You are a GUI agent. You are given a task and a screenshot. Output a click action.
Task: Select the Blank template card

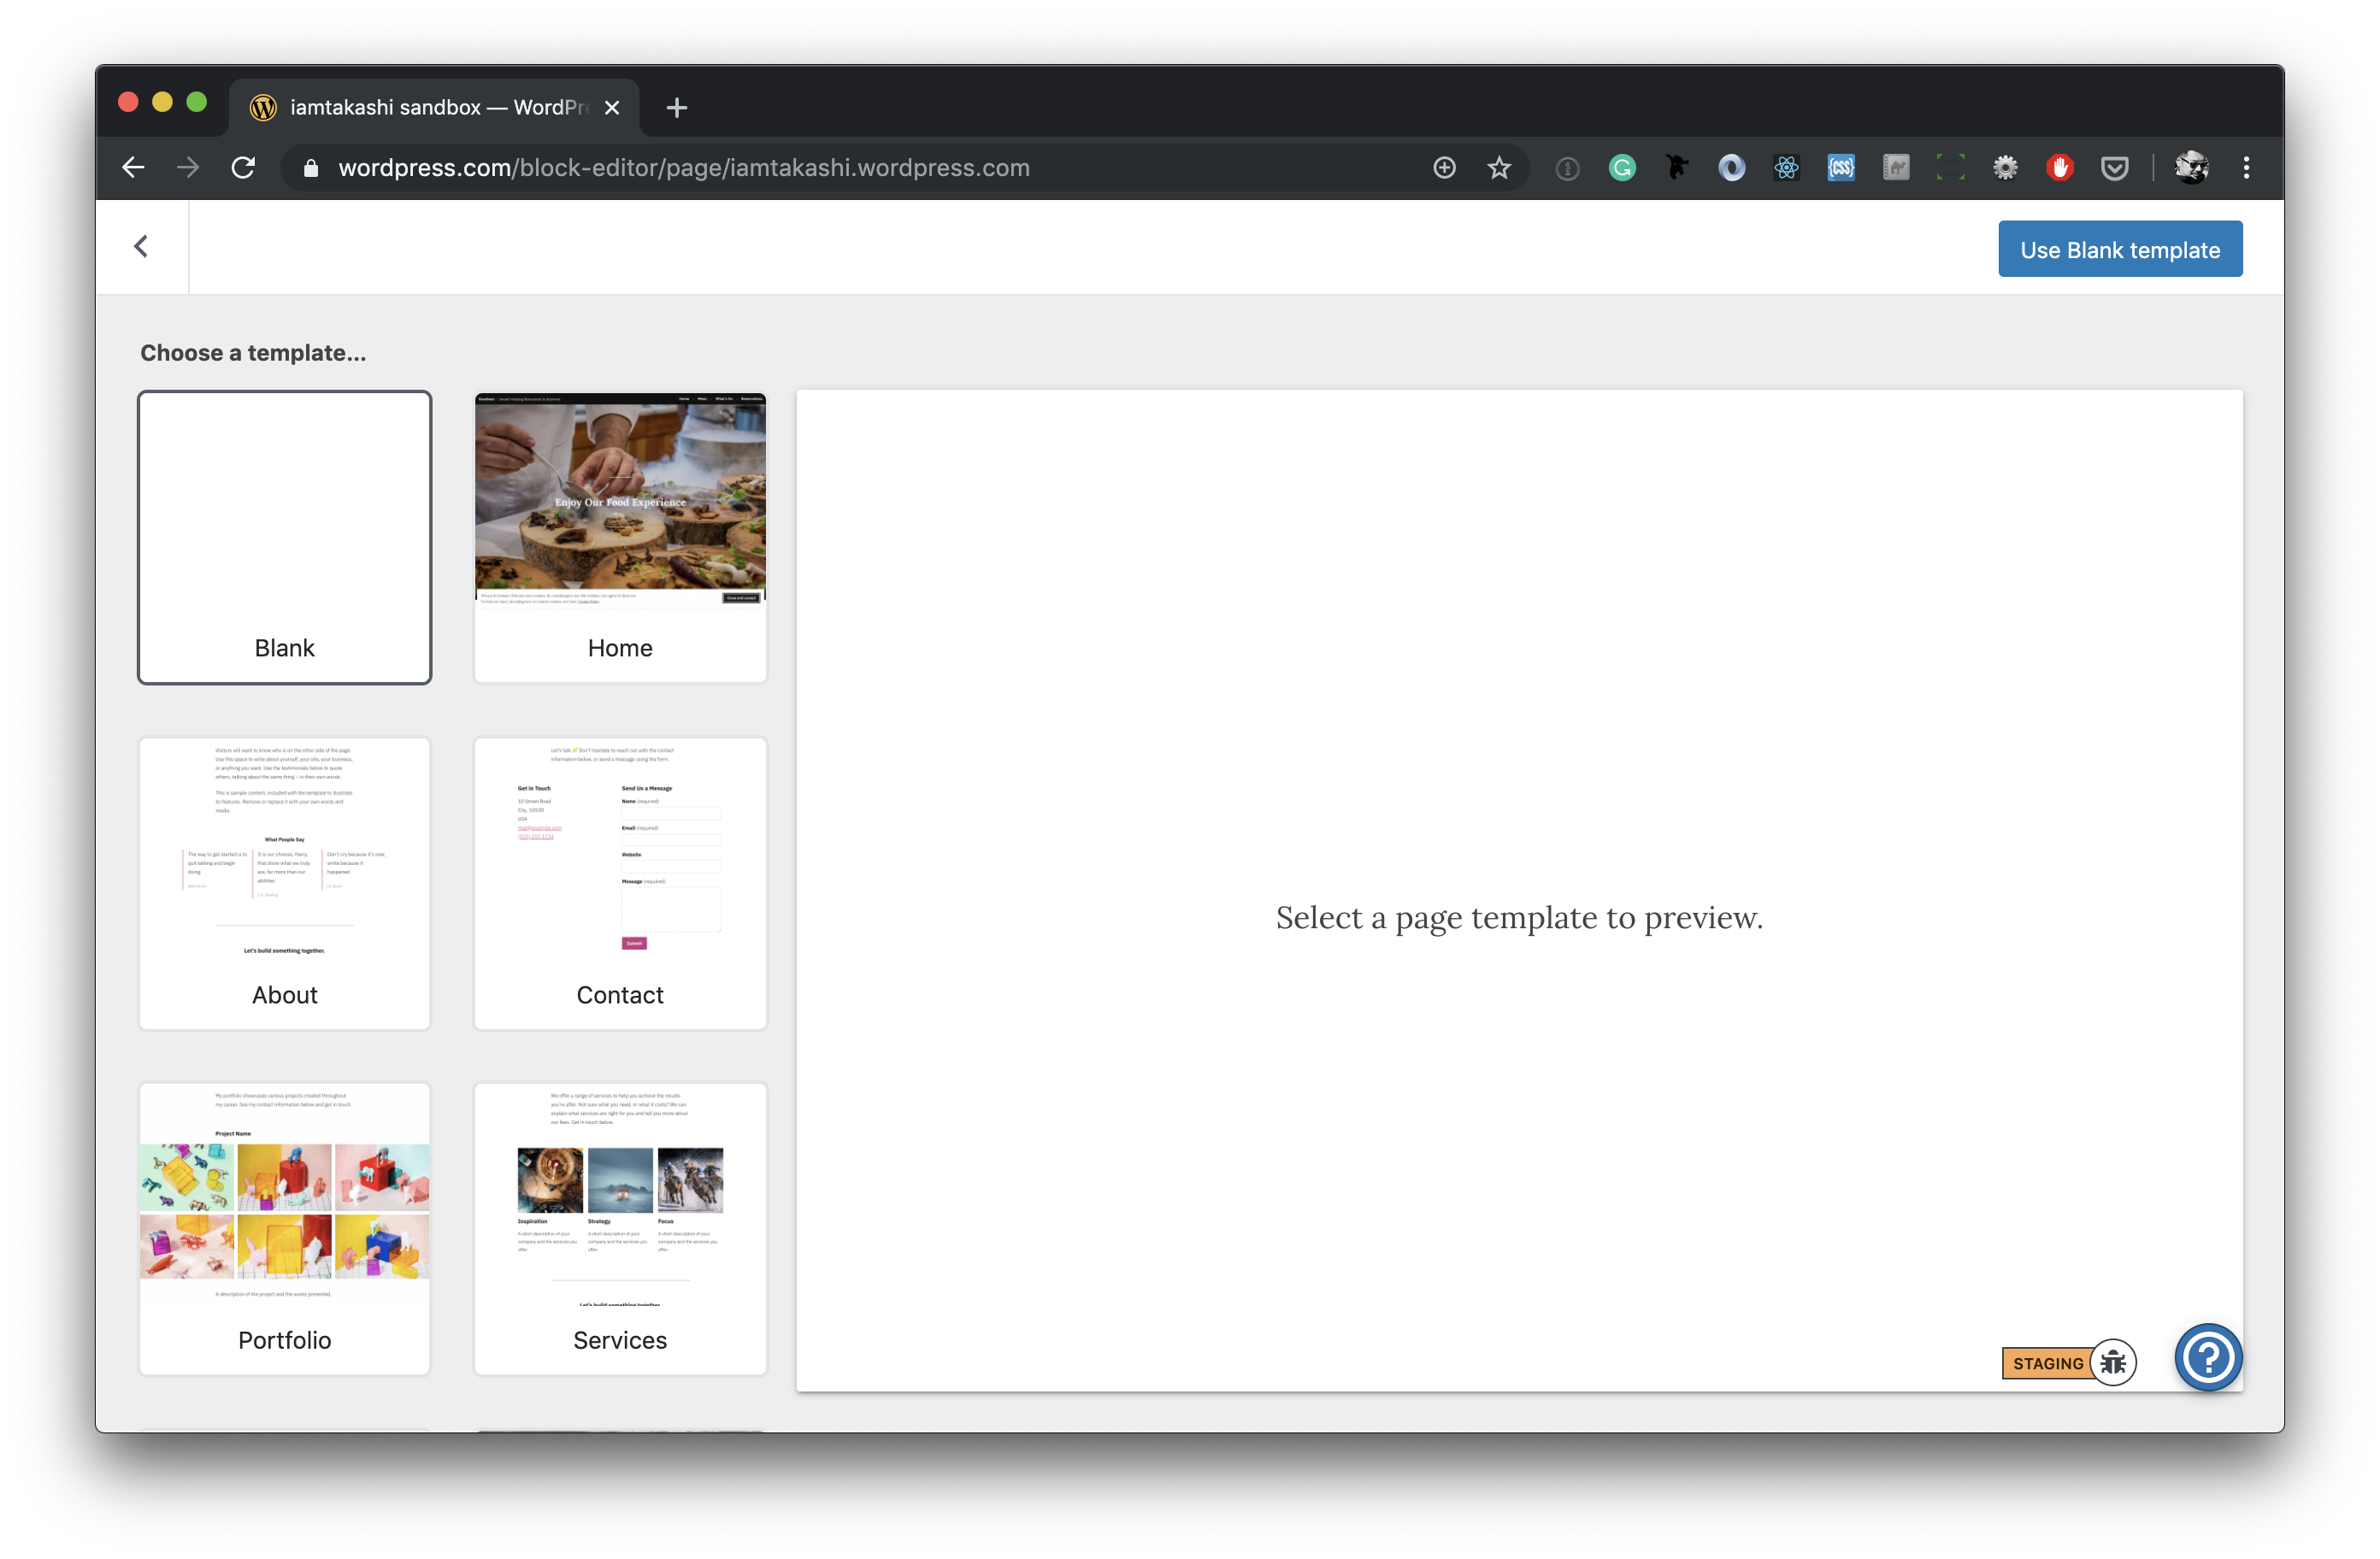pos(285,537)
